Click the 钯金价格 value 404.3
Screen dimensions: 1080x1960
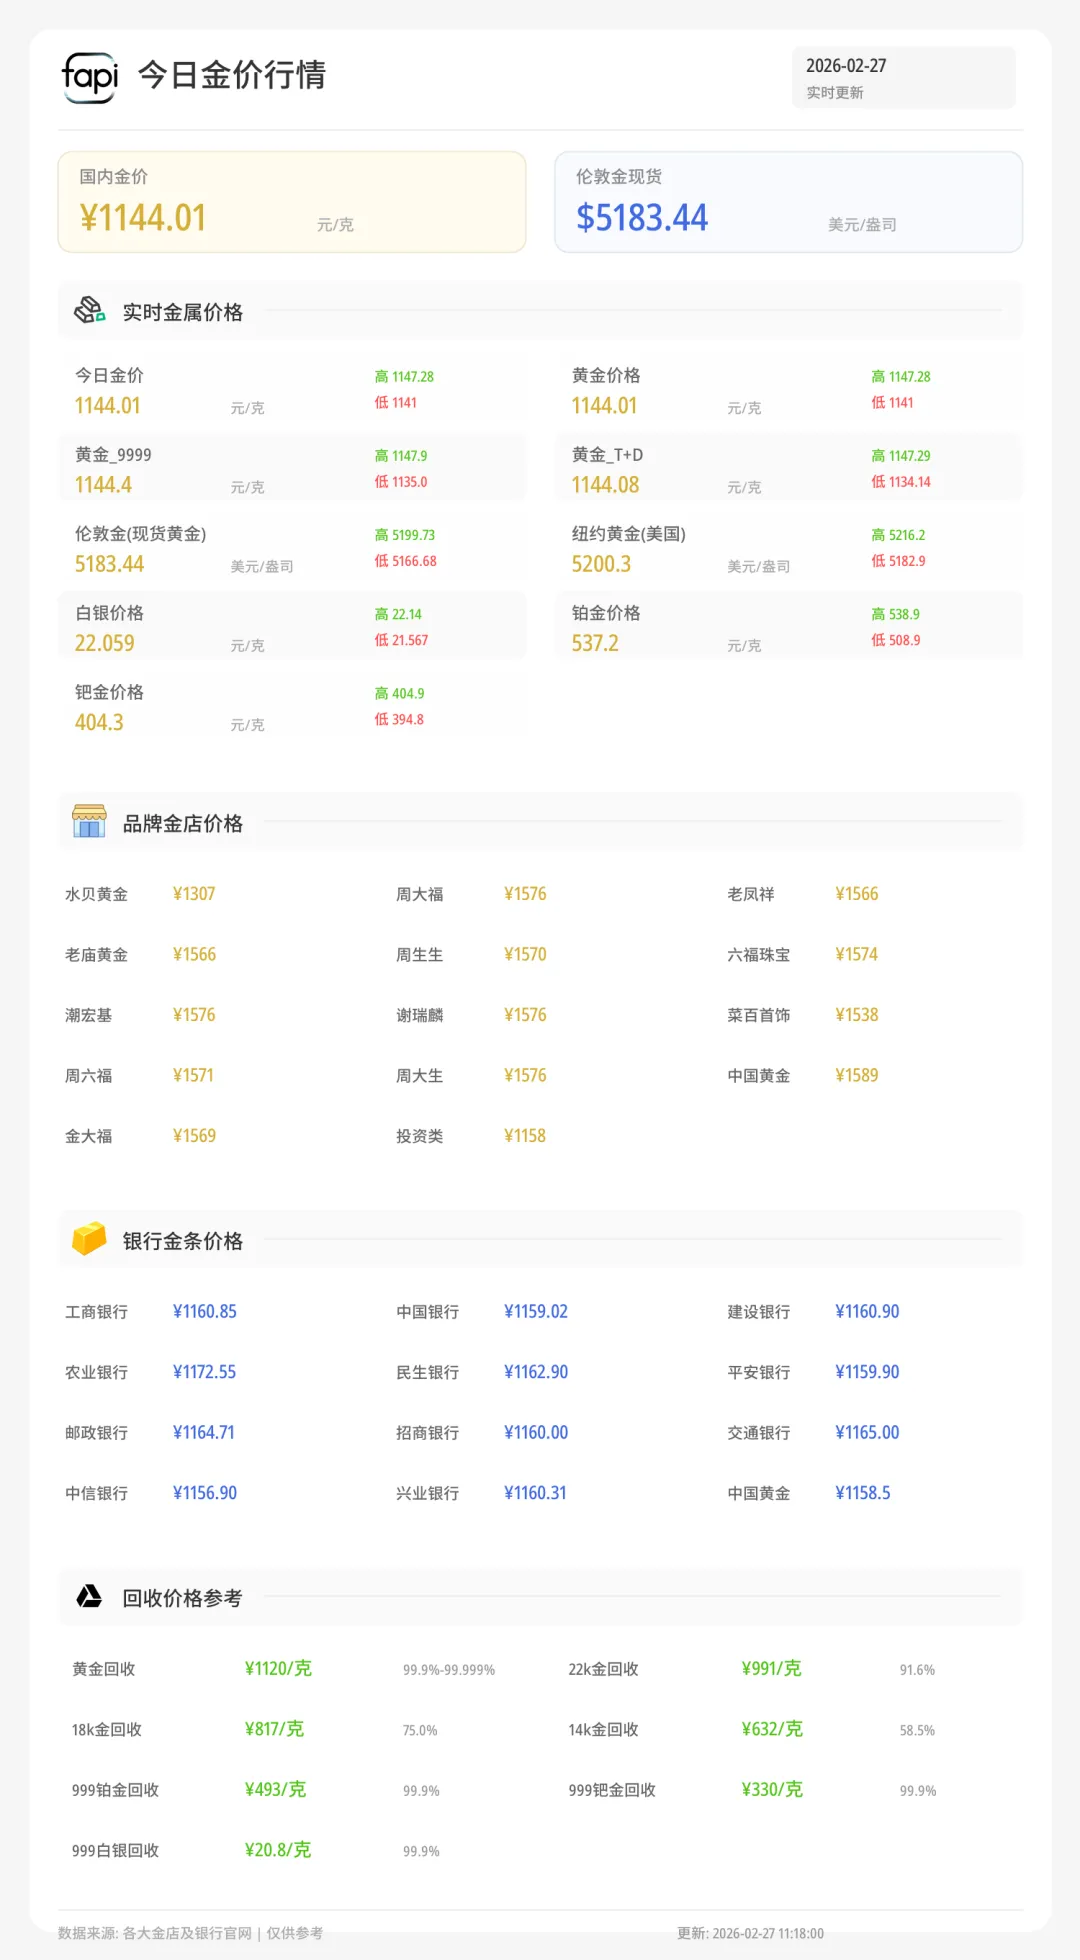click(99, 722)
